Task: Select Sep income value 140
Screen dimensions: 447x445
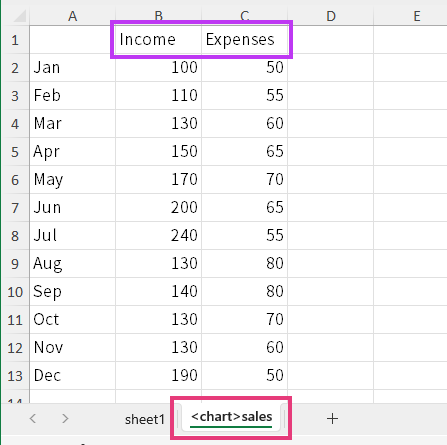Action: click(x=159, y=292)
